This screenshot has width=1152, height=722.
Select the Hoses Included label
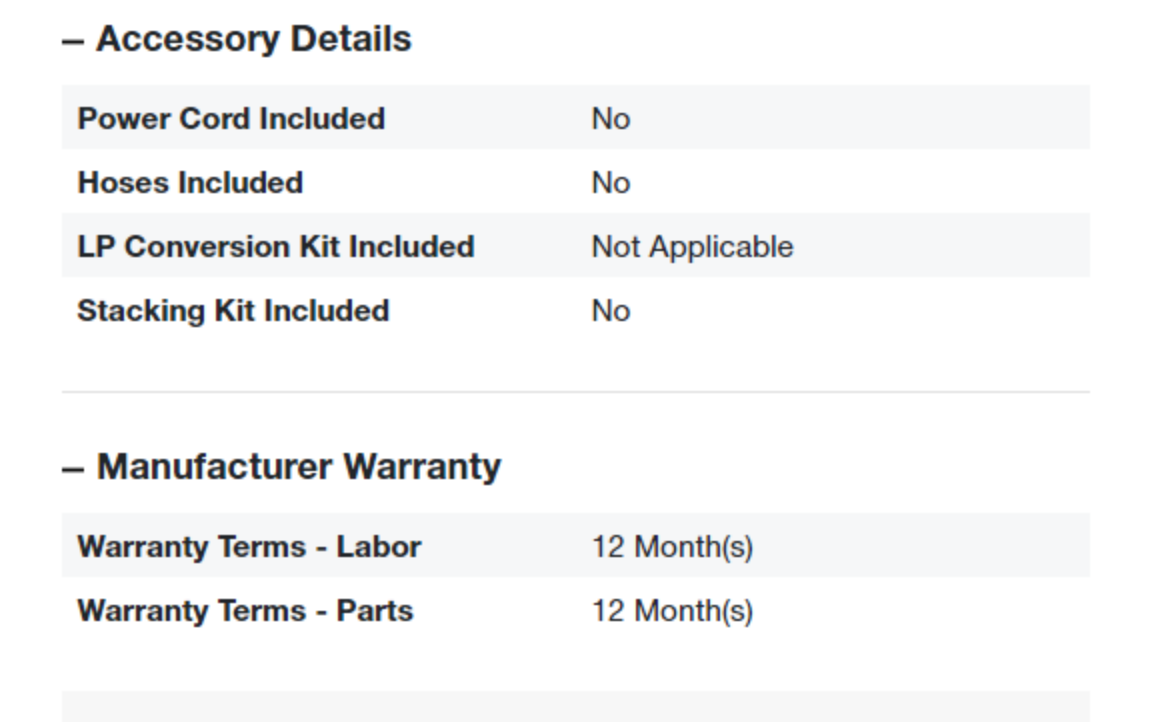(x=190, y=183)
